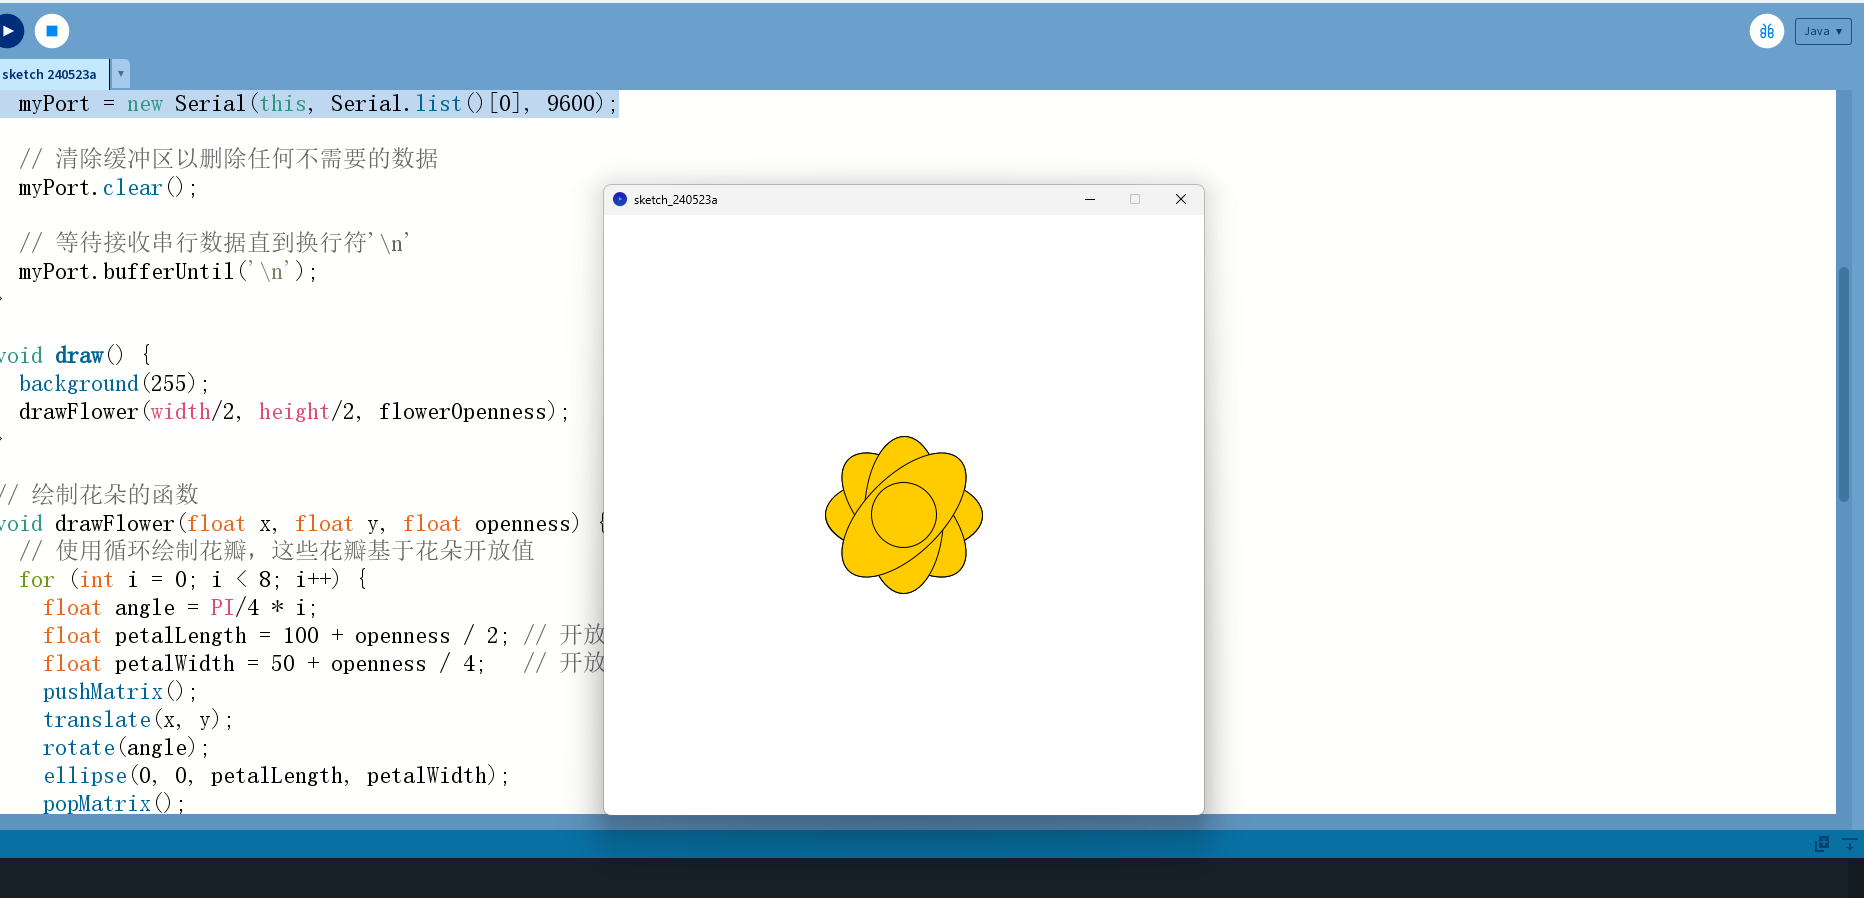Click the popMatrix() call

click(114, 803)
